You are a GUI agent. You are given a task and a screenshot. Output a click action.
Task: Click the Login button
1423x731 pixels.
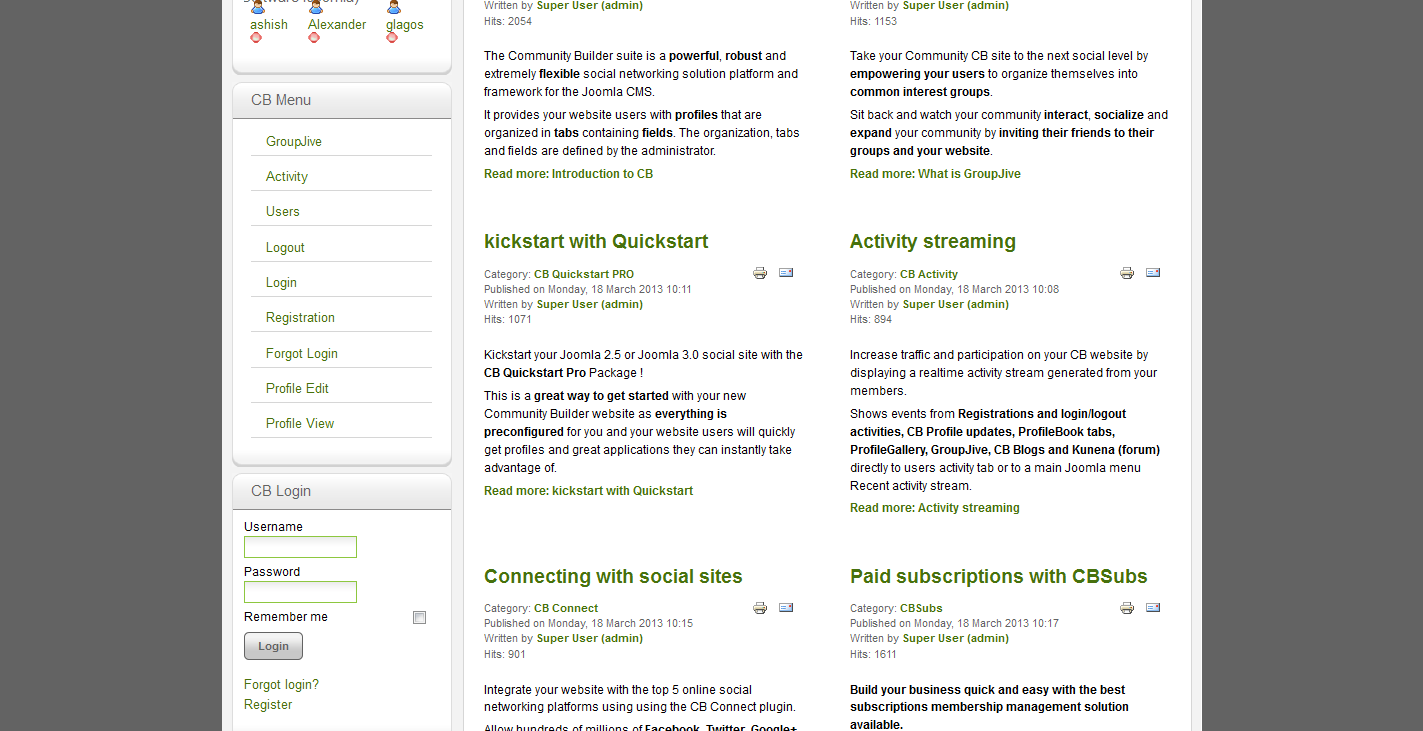273,646
